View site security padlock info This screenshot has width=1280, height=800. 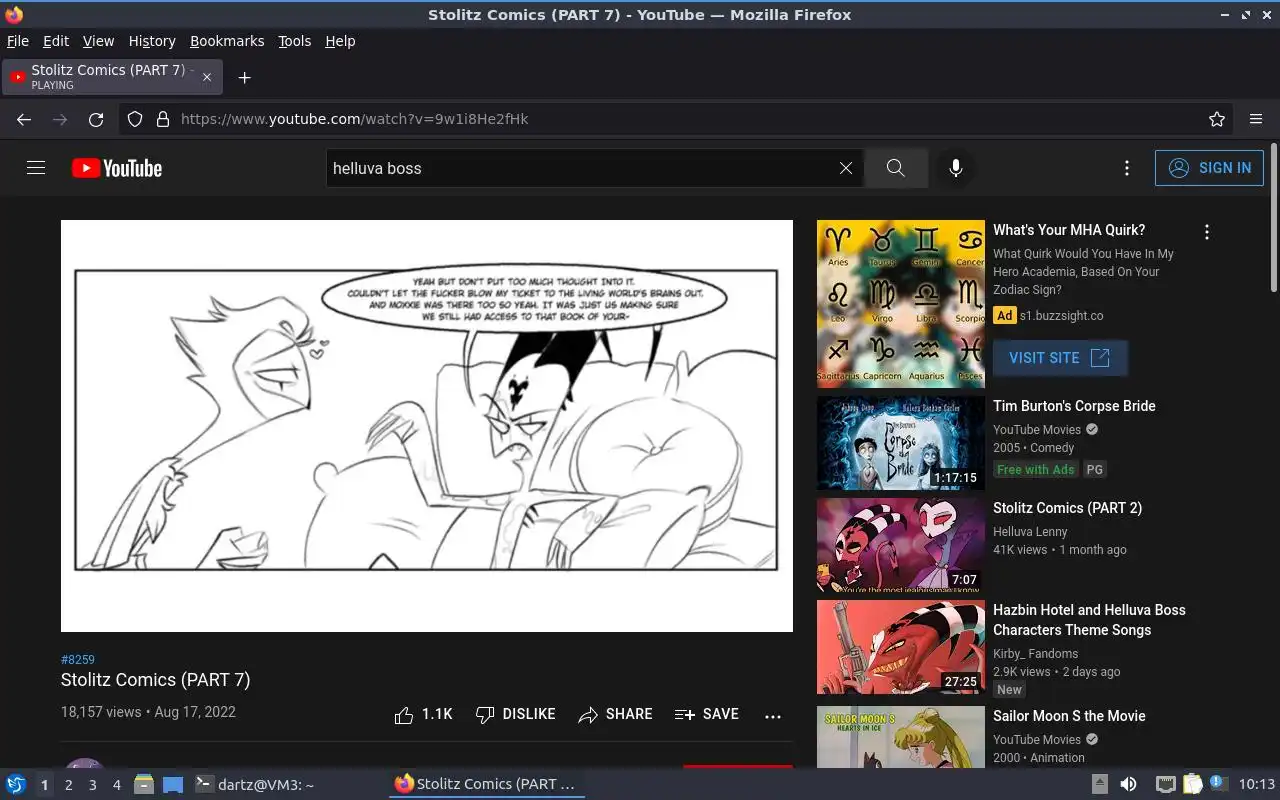163,119
